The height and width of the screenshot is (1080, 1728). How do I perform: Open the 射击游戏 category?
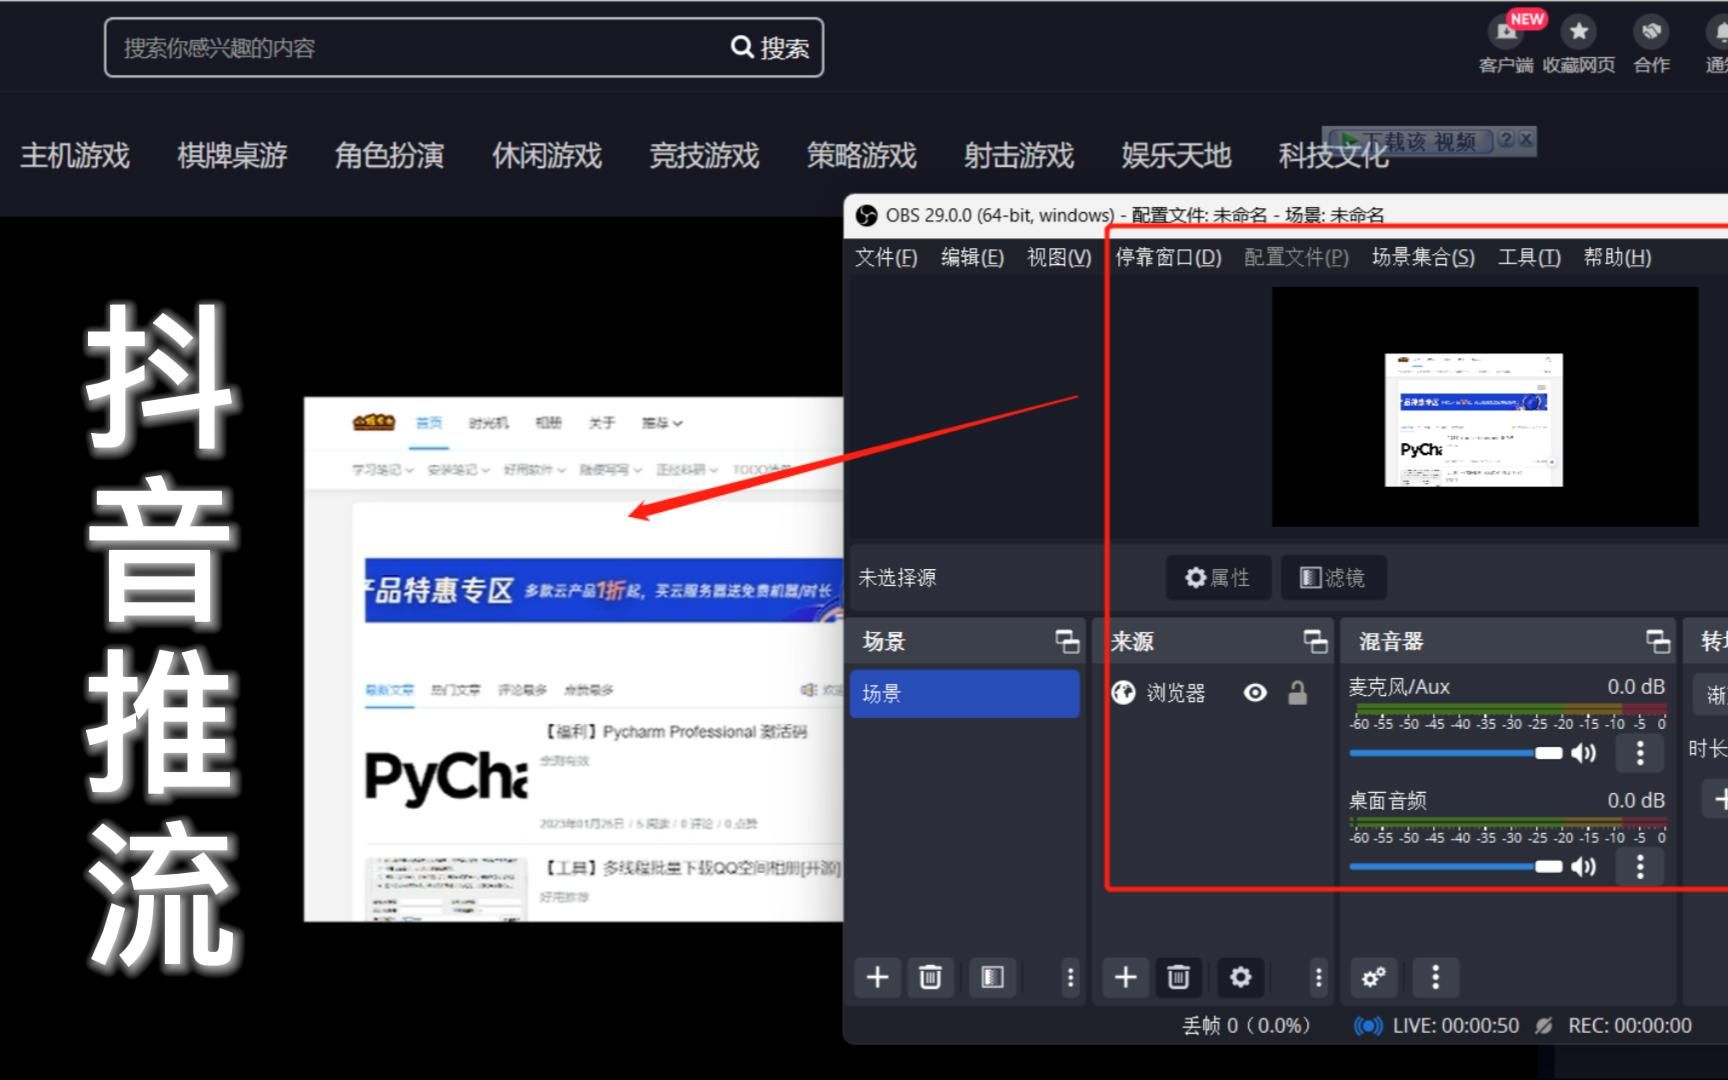click(1019, 155)
